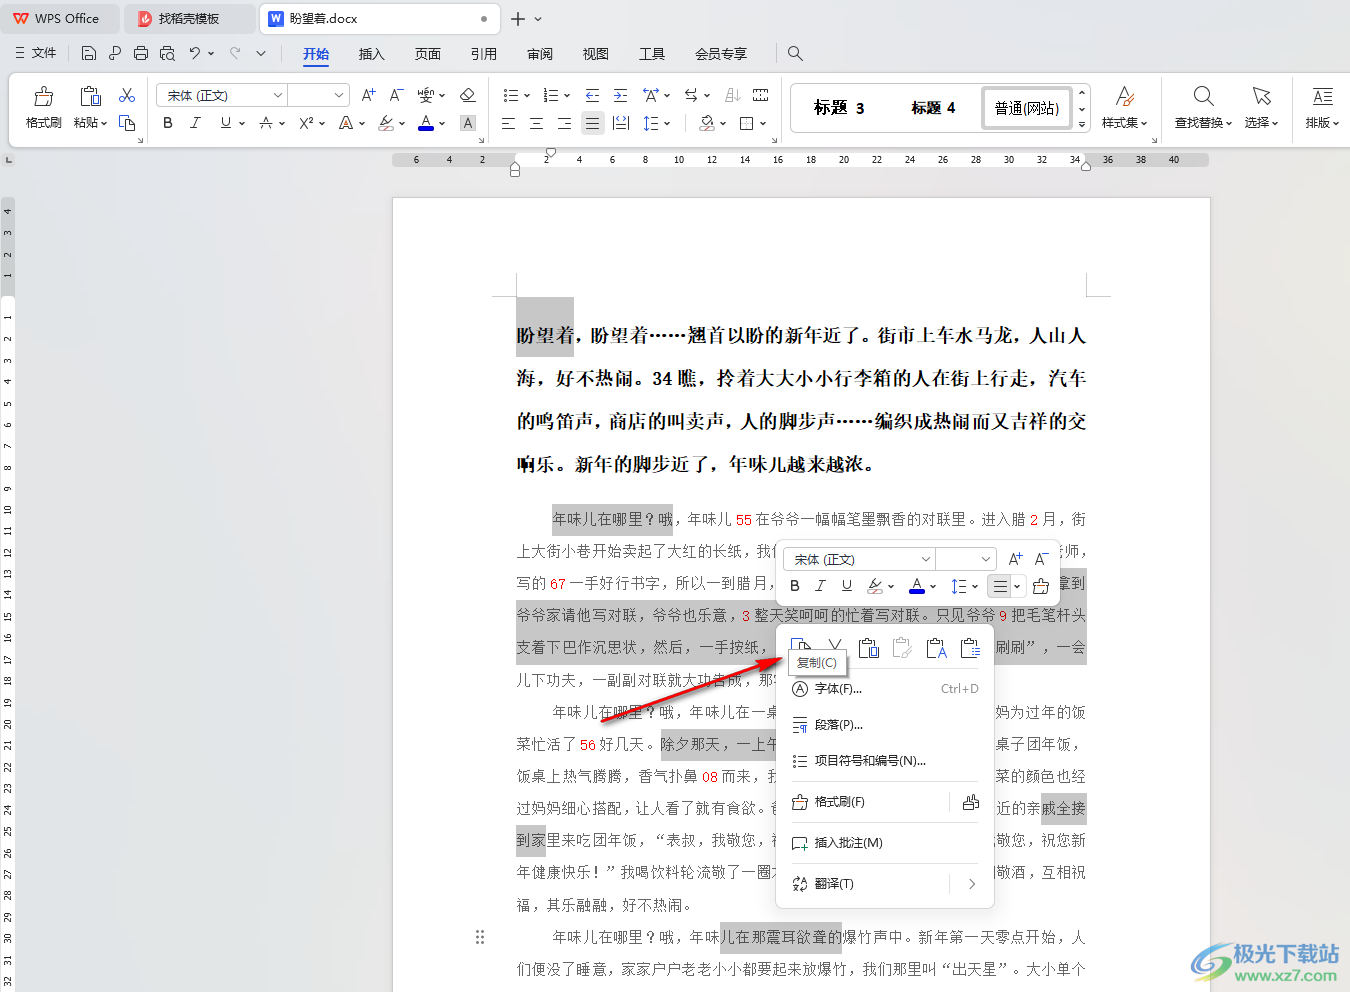This screenshot has width=1350, height=992.
Task: Click the new tab plus button
Action: click(x=518, y=18)
